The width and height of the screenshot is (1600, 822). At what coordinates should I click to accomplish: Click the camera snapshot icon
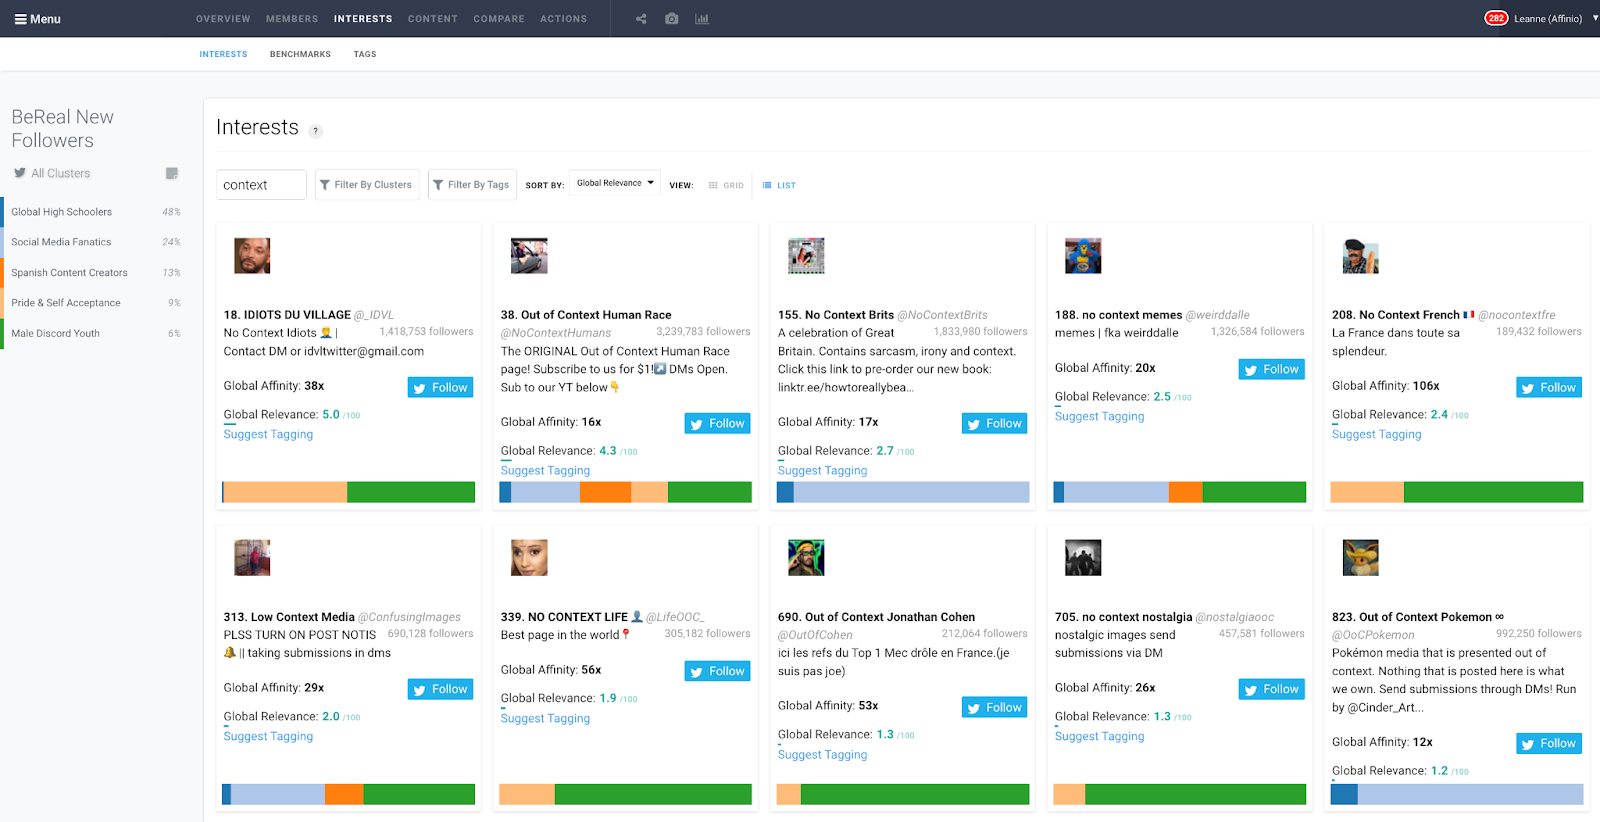(672, 19)
